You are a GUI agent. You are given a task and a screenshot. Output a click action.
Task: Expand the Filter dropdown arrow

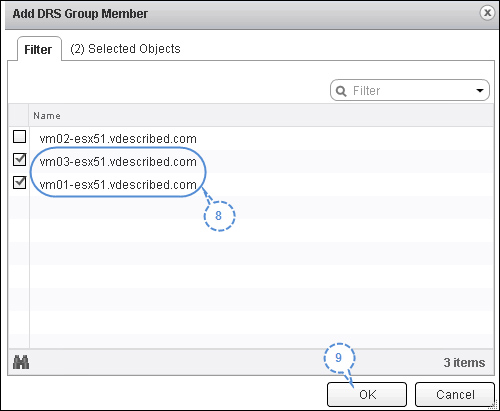click(x=480, y=90)
